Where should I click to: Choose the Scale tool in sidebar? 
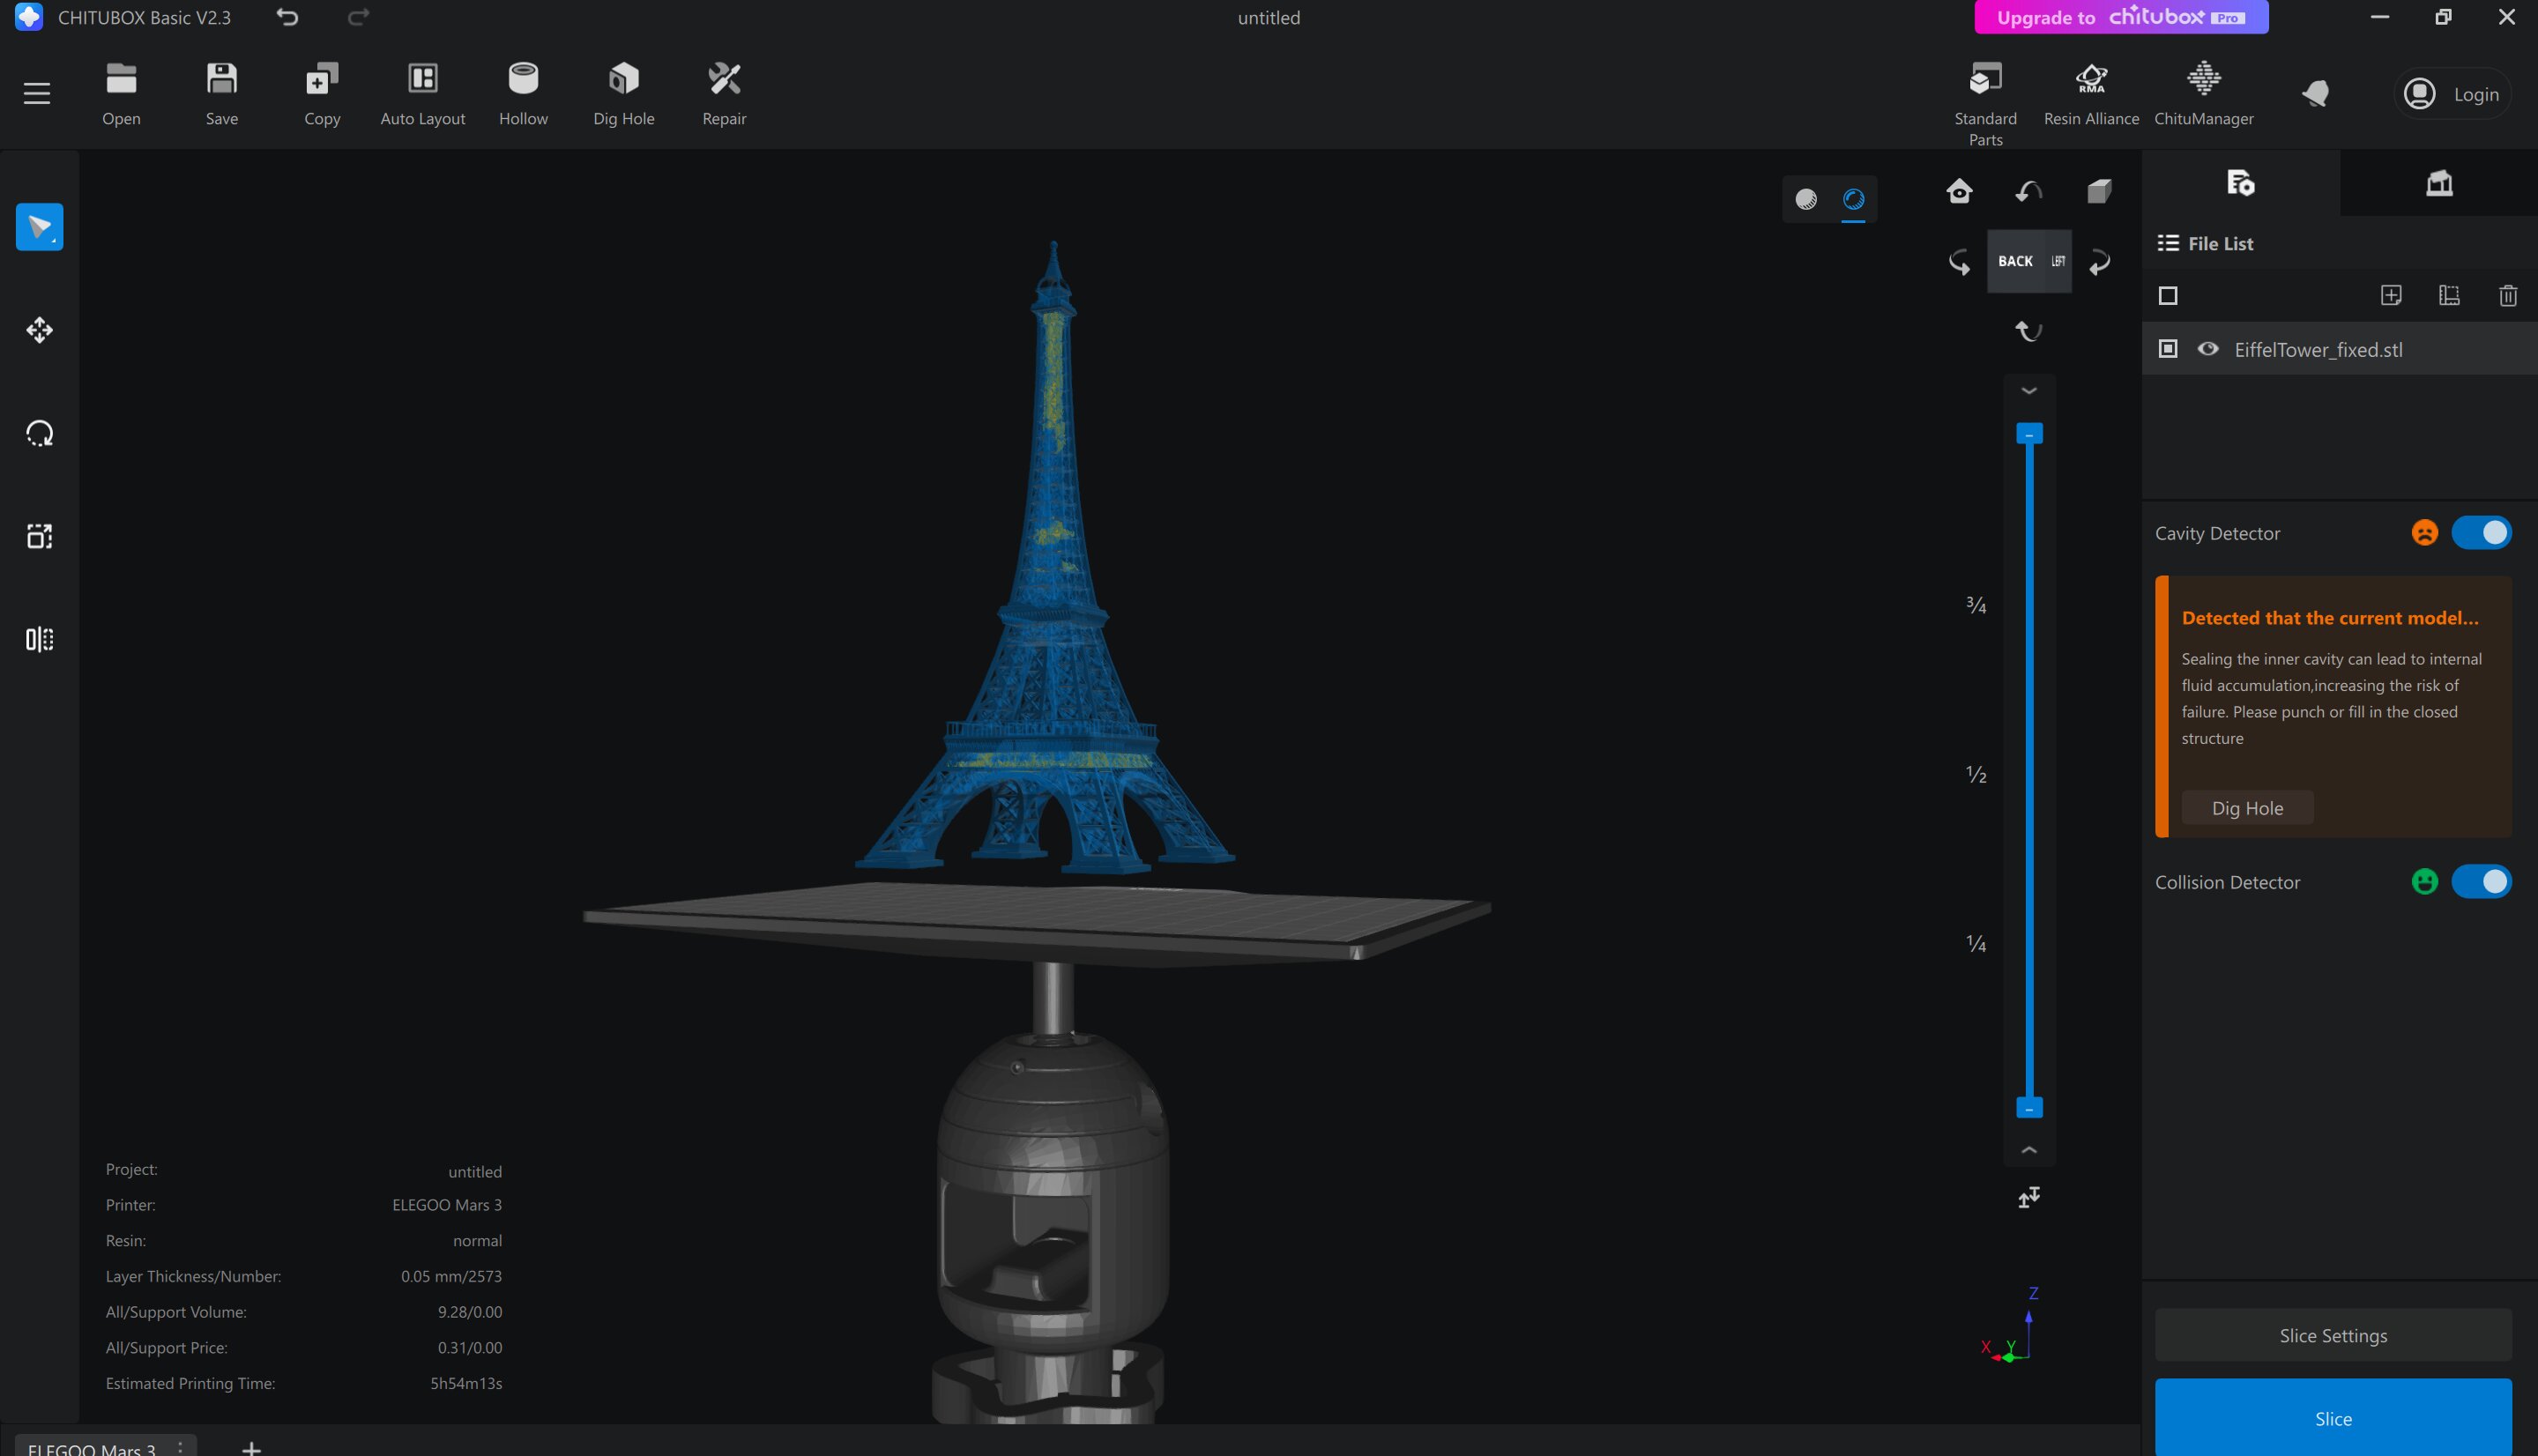(39, 536)
